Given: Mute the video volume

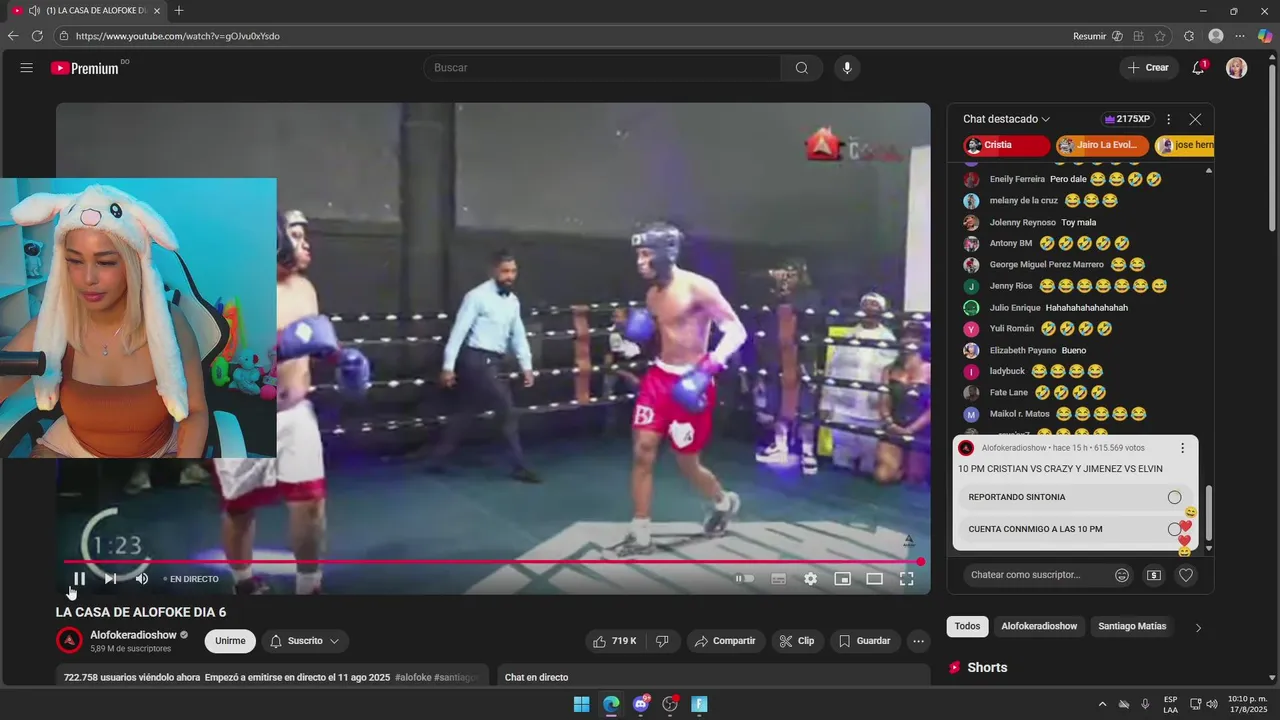Looking at the screenshot, I should coord(142,579).
